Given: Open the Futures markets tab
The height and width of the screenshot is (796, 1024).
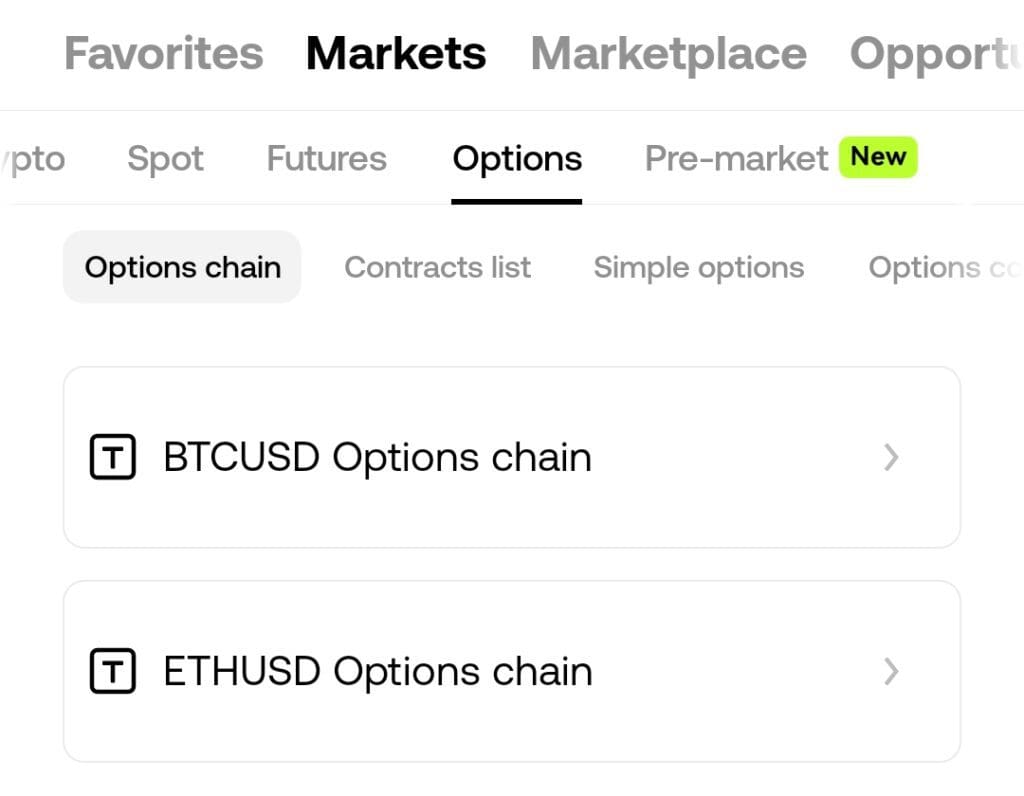Looking at the screenshot, I should 326,159.
